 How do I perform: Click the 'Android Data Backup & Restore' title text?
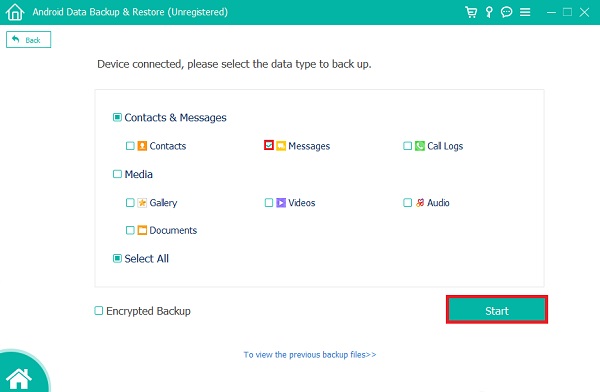(130, 12)
